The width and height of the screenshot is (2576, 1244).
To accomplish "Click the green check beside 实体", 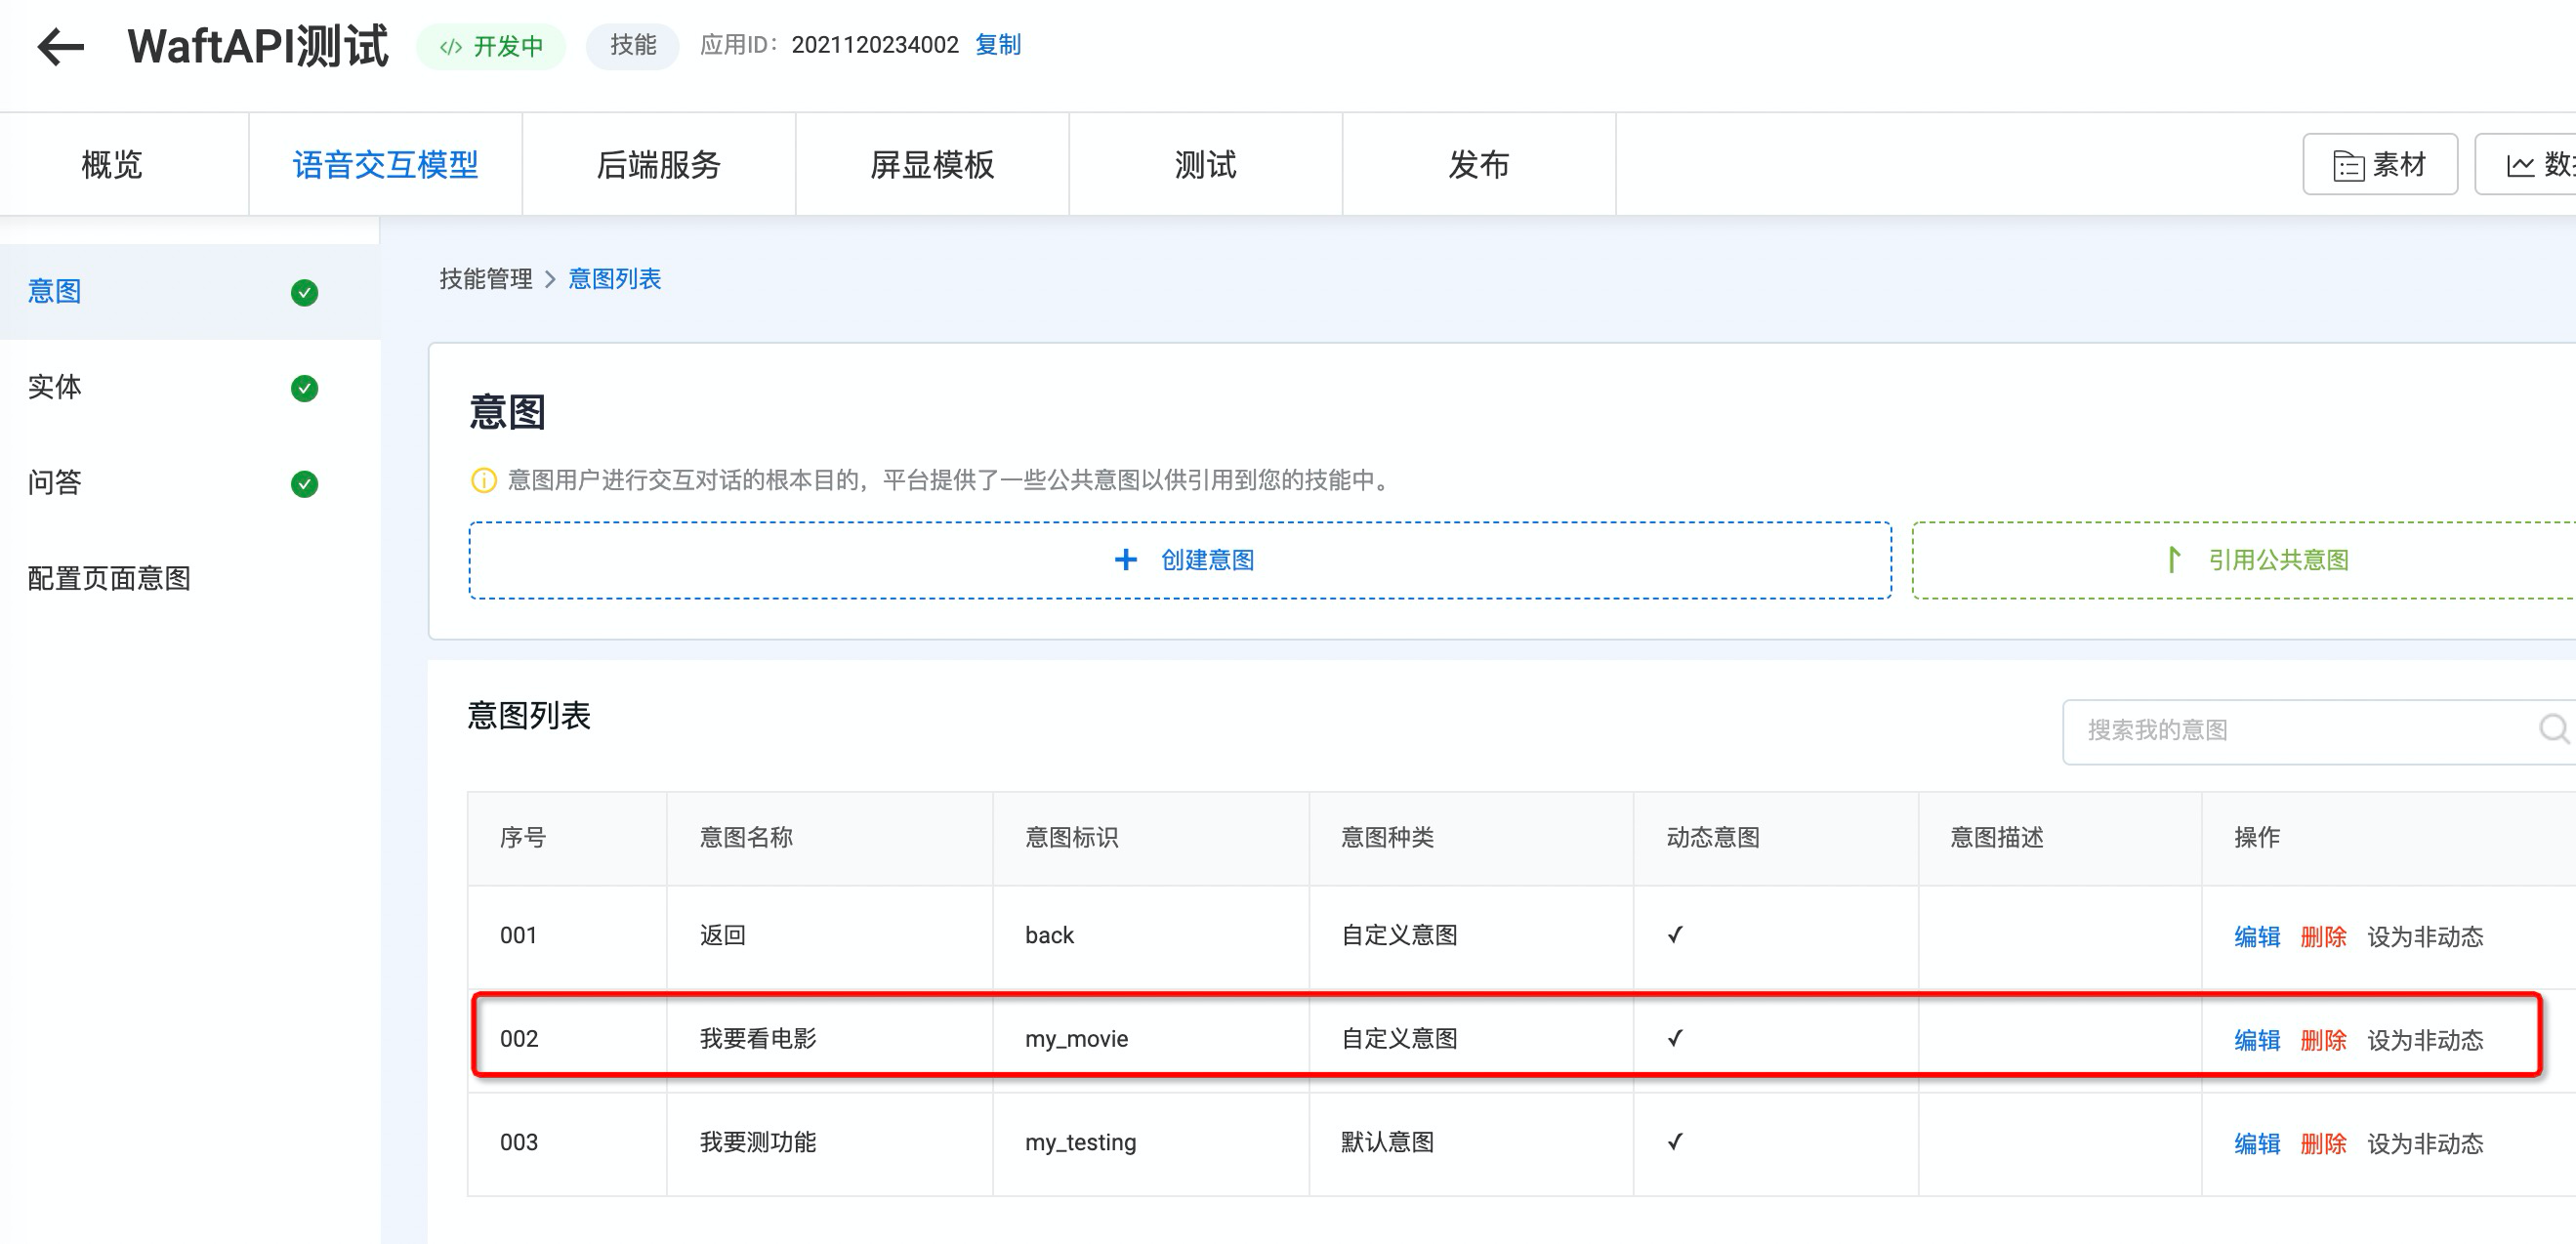I will tap(304, 388).
